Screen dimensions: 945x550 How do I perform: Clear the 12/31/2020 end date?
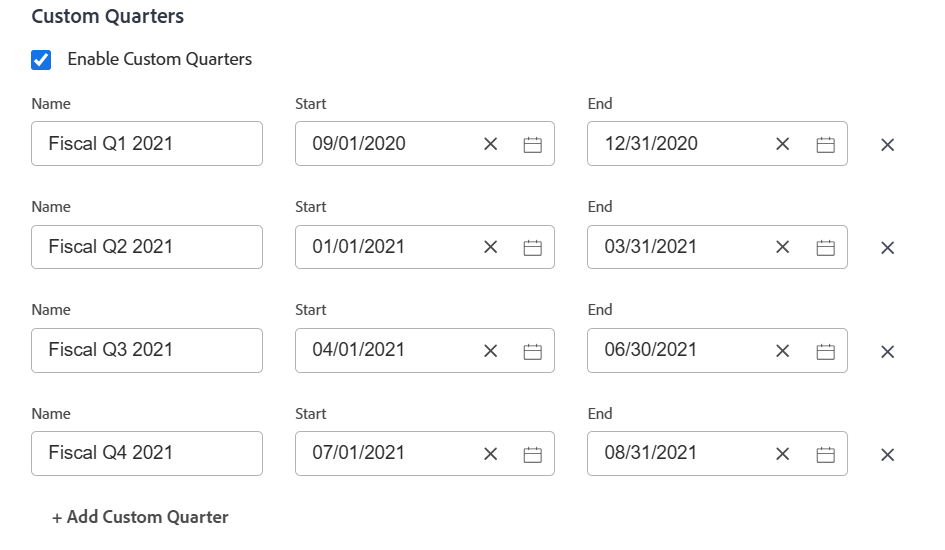point(782,145)
